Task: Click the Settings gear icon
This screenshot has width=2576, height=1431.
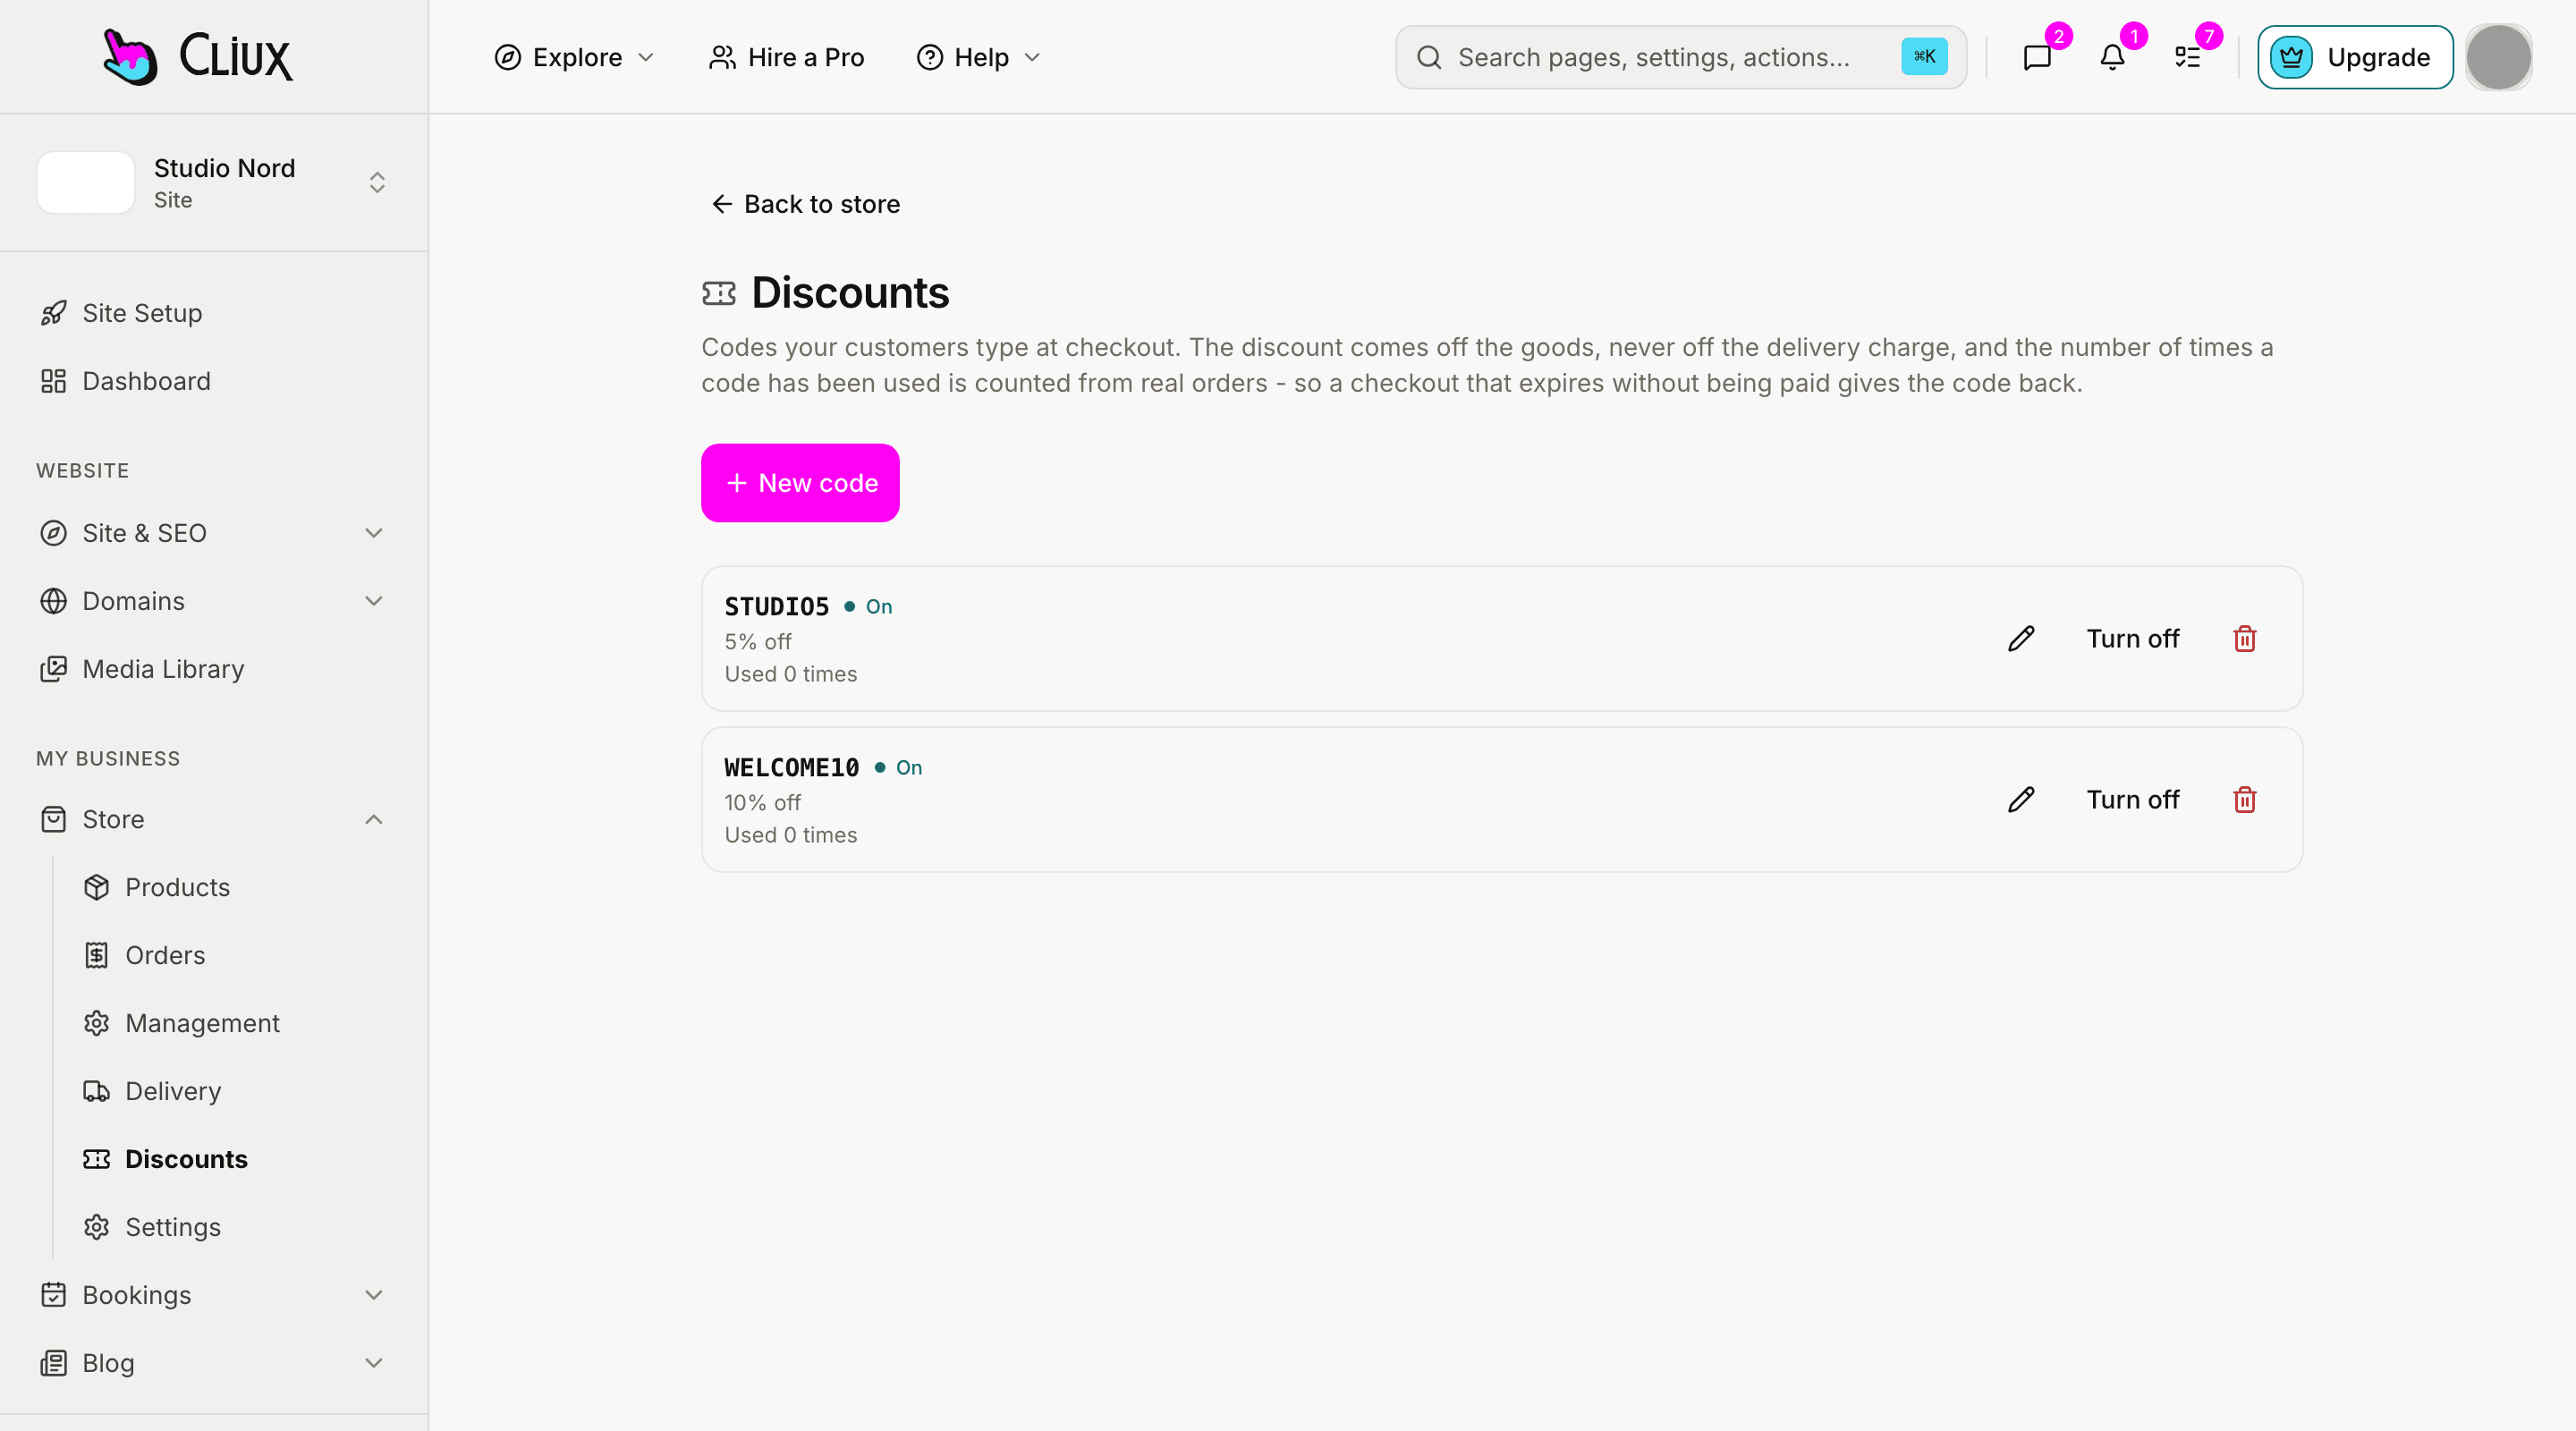Action: [97, 1227]
